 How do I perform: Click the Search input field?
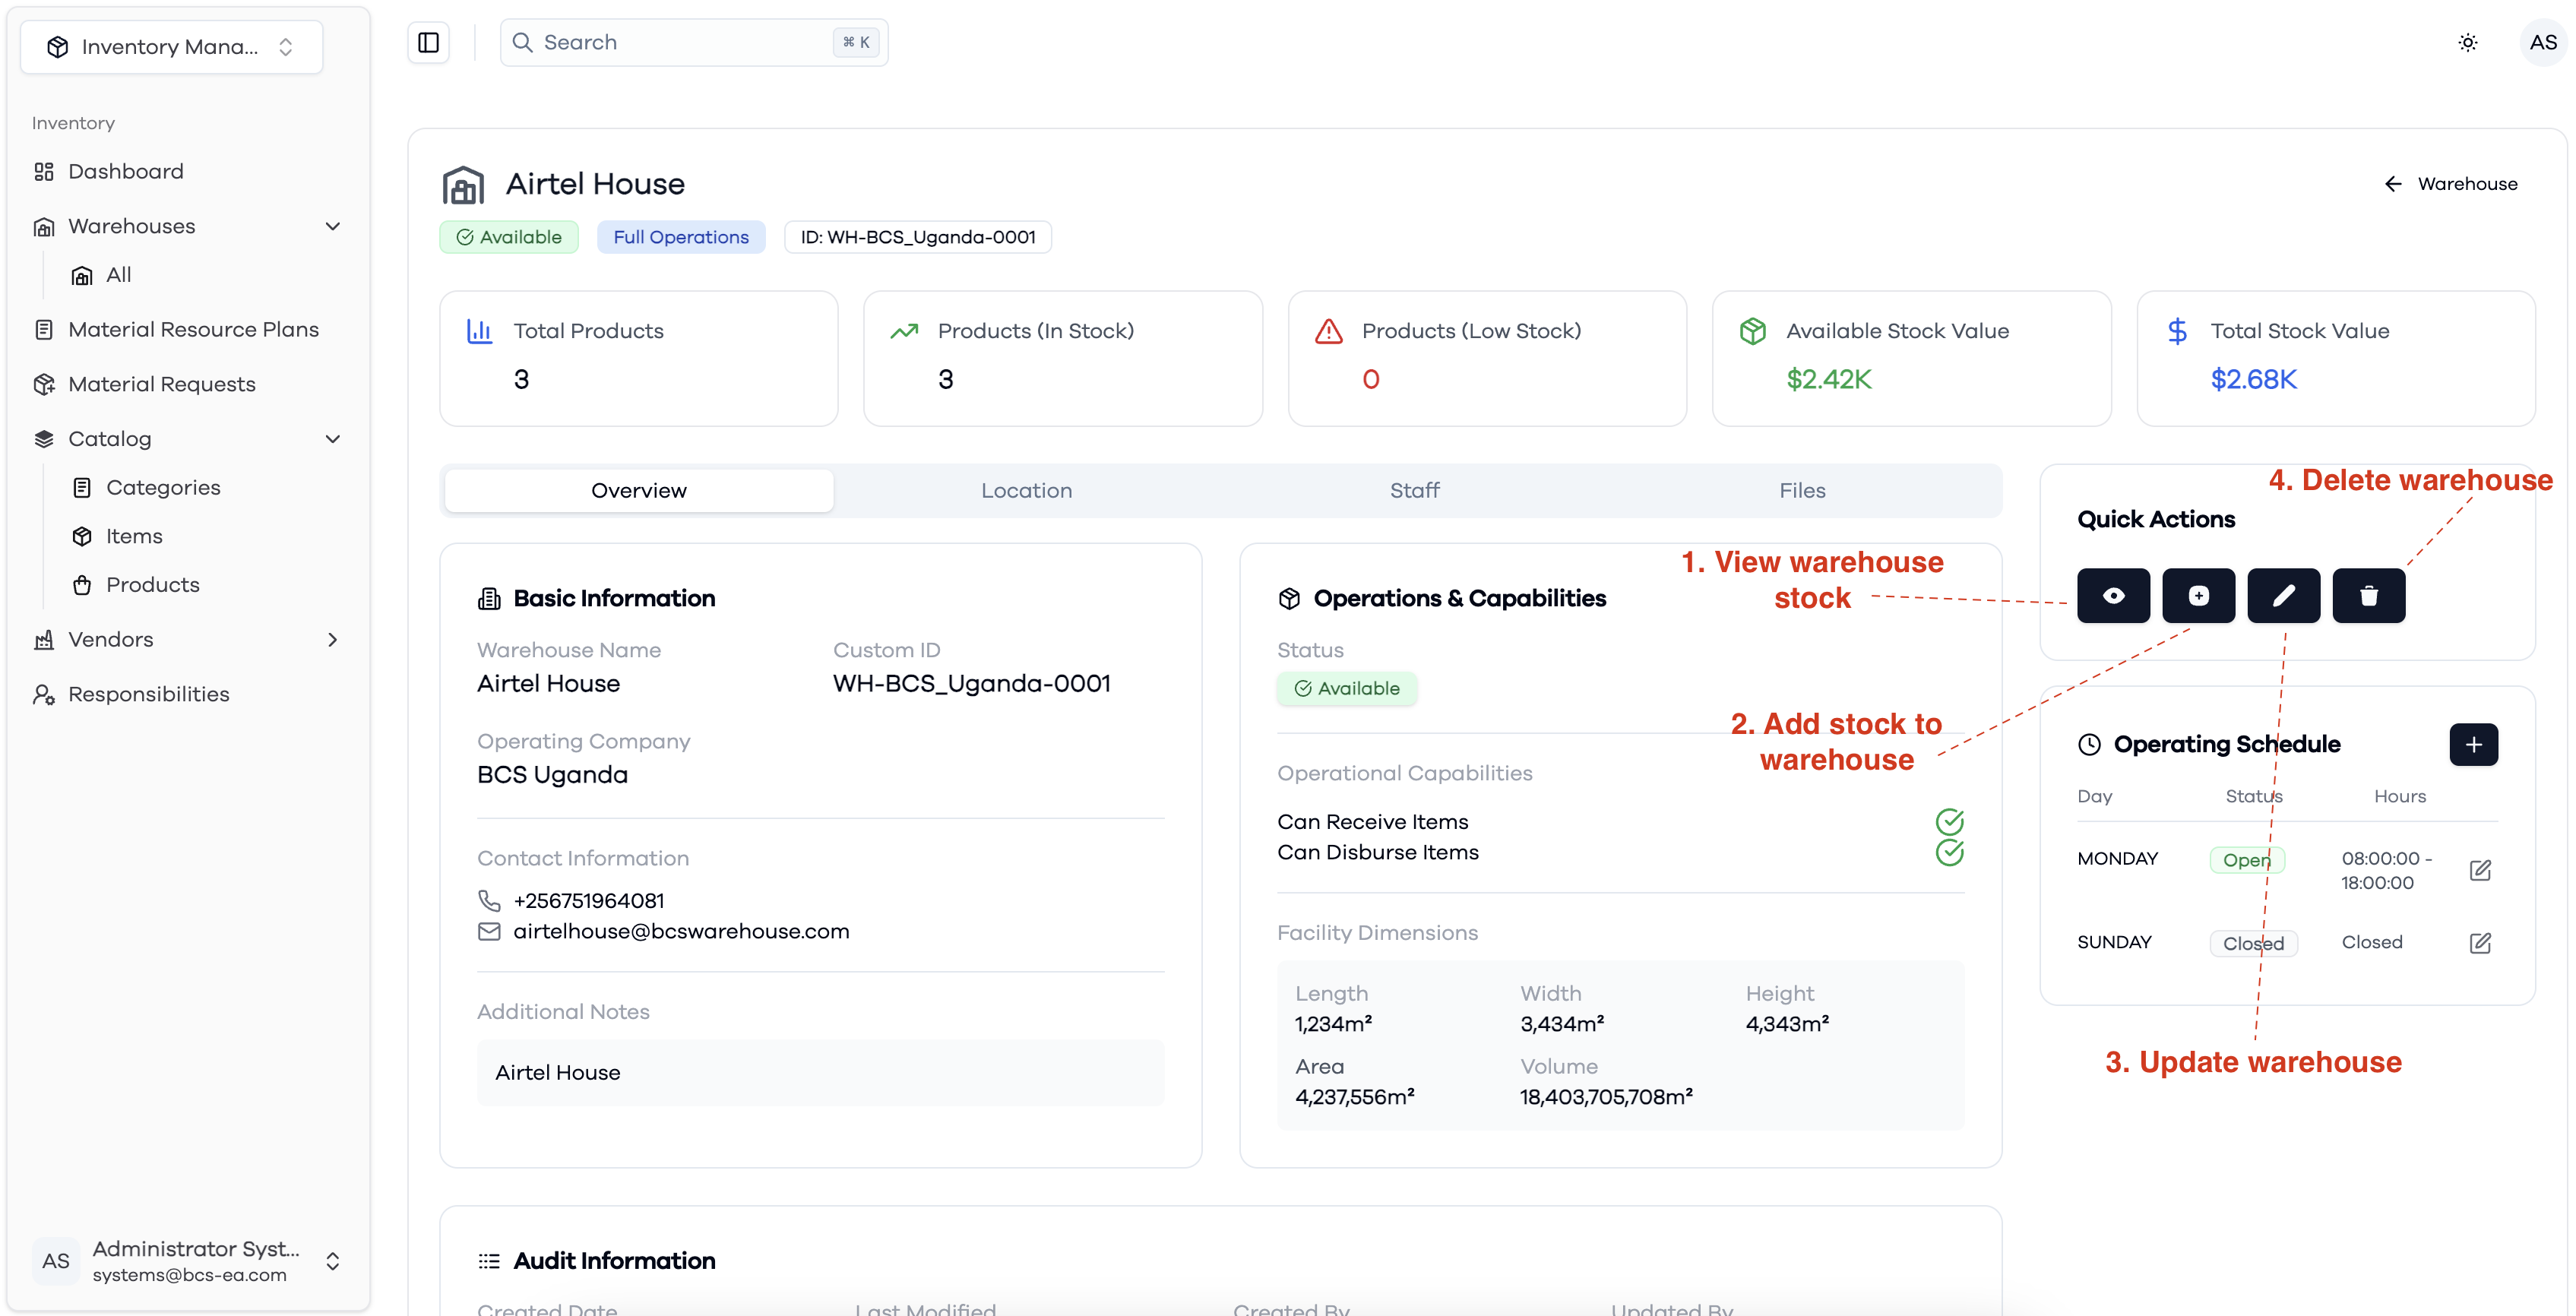coord(694,42)
